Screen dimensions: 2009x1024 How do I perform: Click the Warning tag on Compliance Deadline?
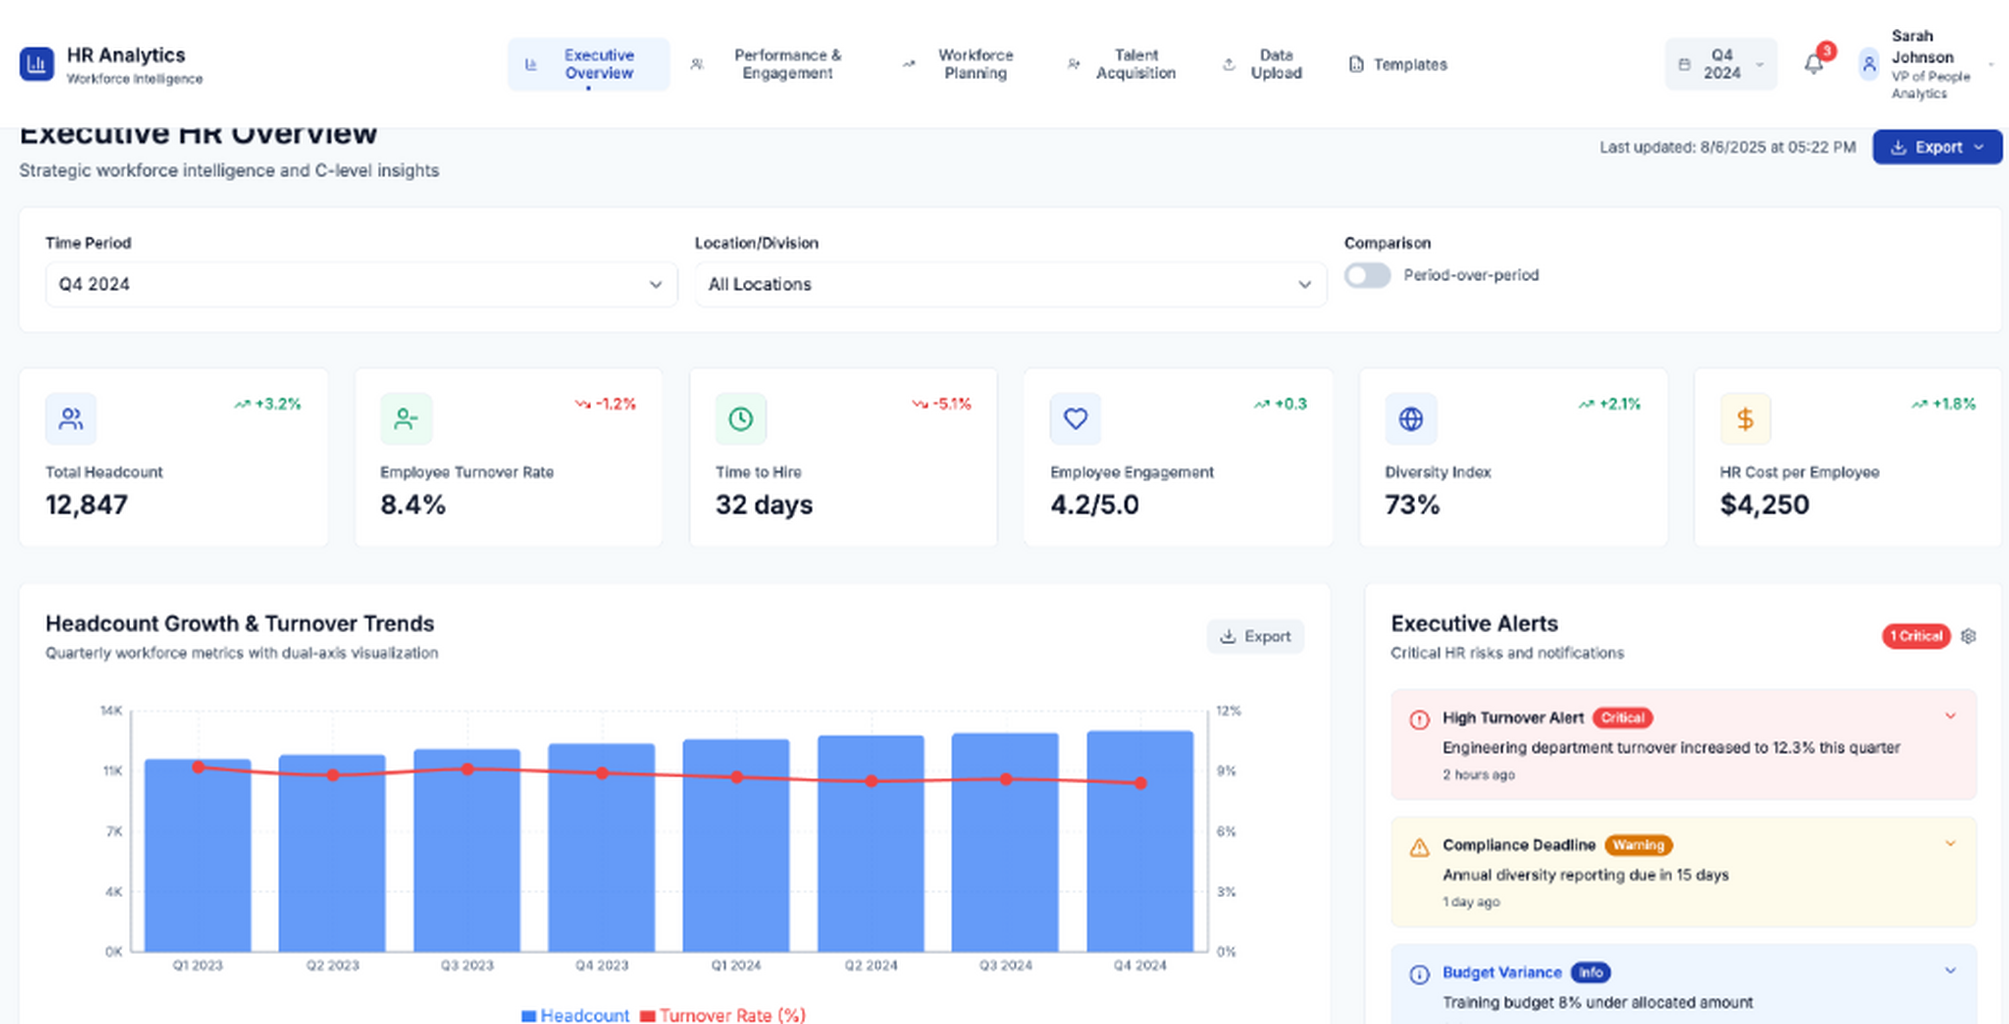(1638, 845)
